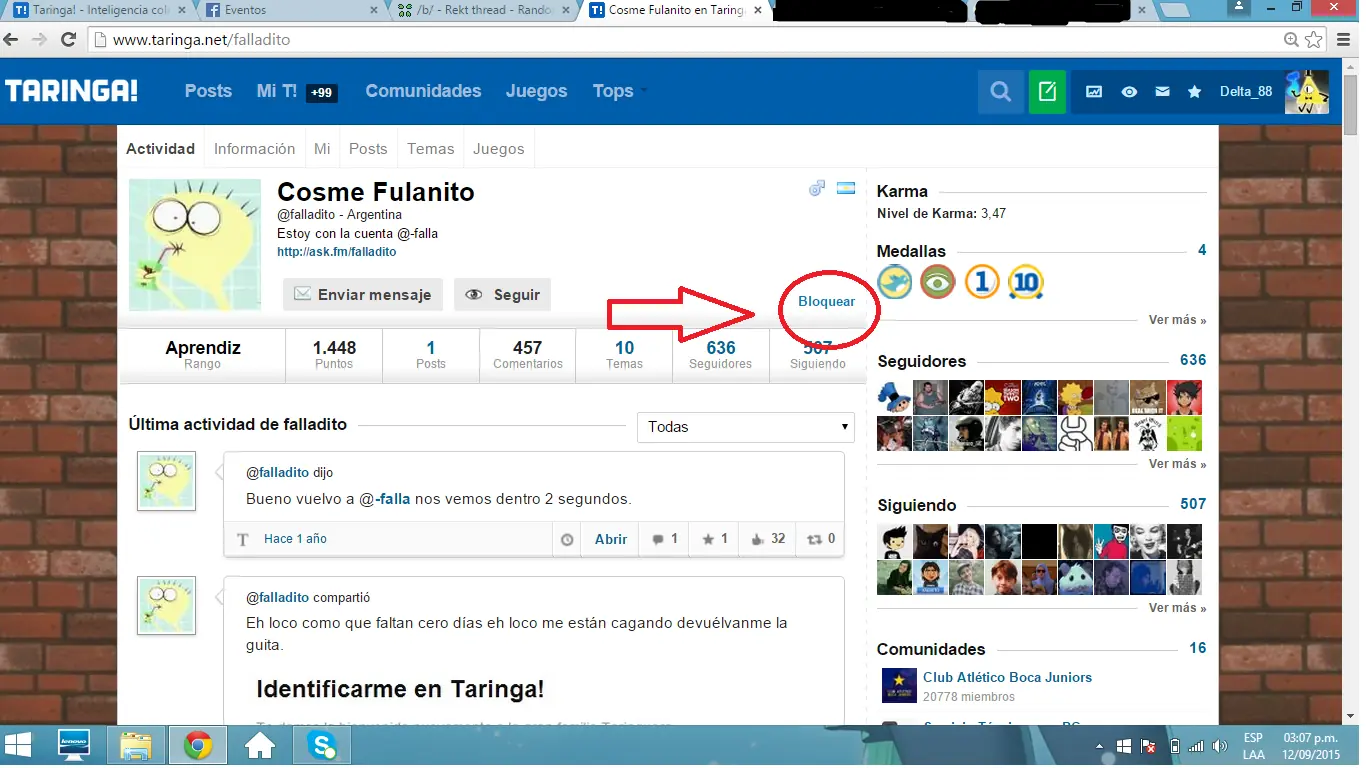Open the messages envelope icon in header
Viewport: 1366px width, 768px height.
(1162, 92)
